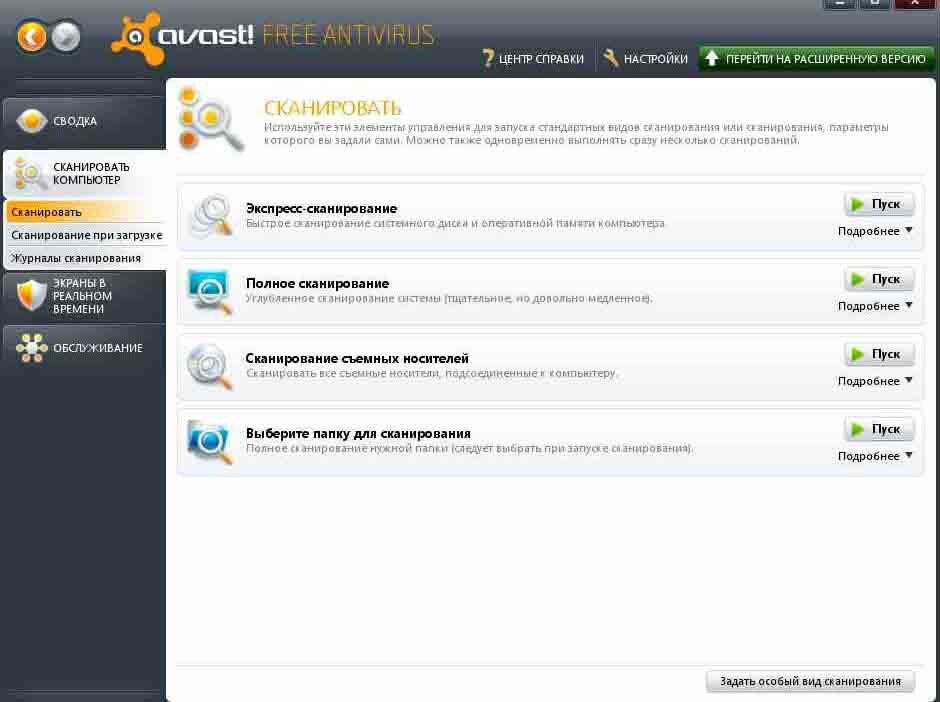
Task: Expand Подробнее under Экспресс-сканирование
Action: pyautogui.click(x=875, y=231)
